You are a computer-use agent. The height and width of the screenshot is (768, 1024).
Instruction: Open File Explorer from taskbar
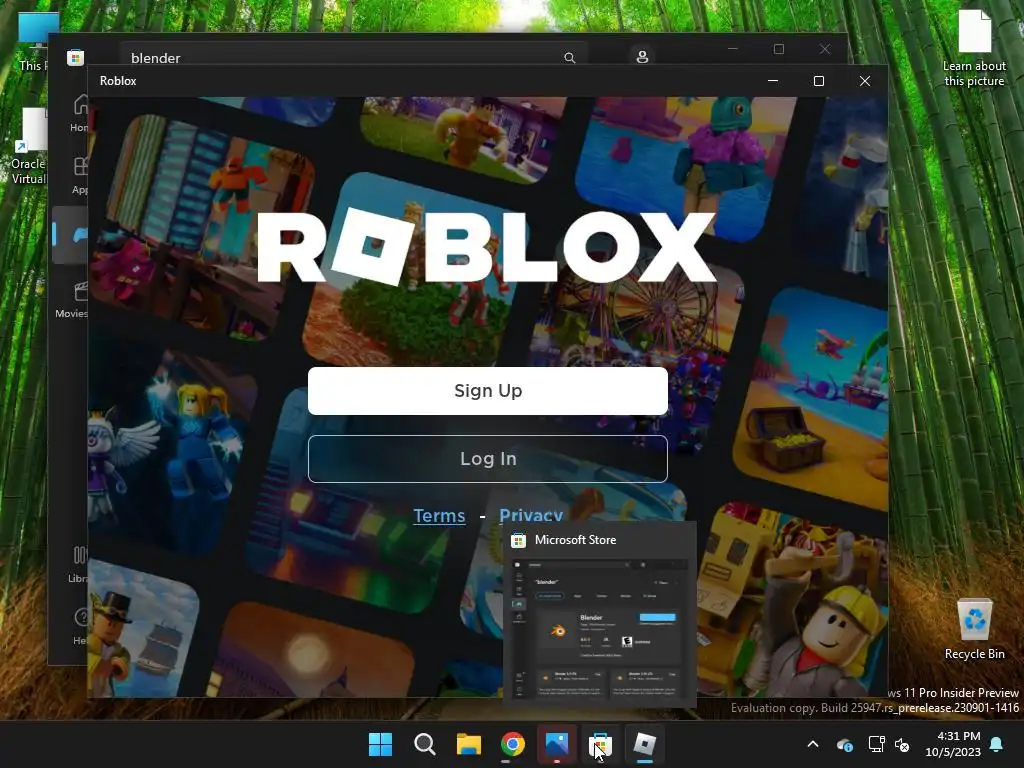[469, 744]
